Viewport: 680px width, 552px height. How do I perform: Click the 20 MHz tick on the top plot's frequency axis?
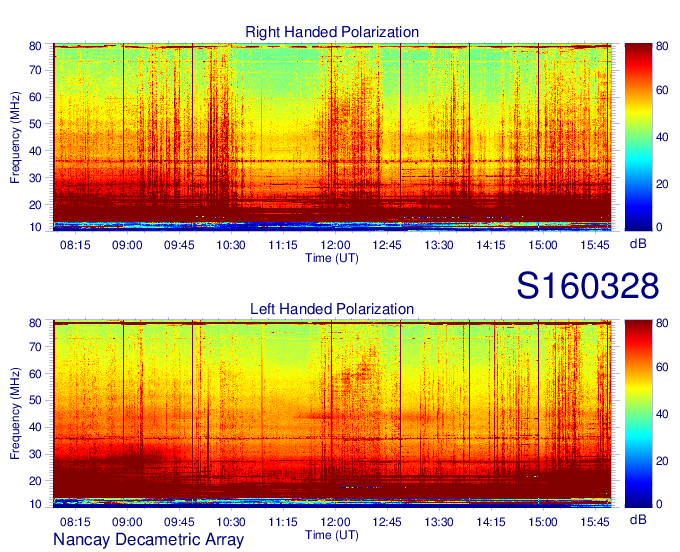point(35,205)
